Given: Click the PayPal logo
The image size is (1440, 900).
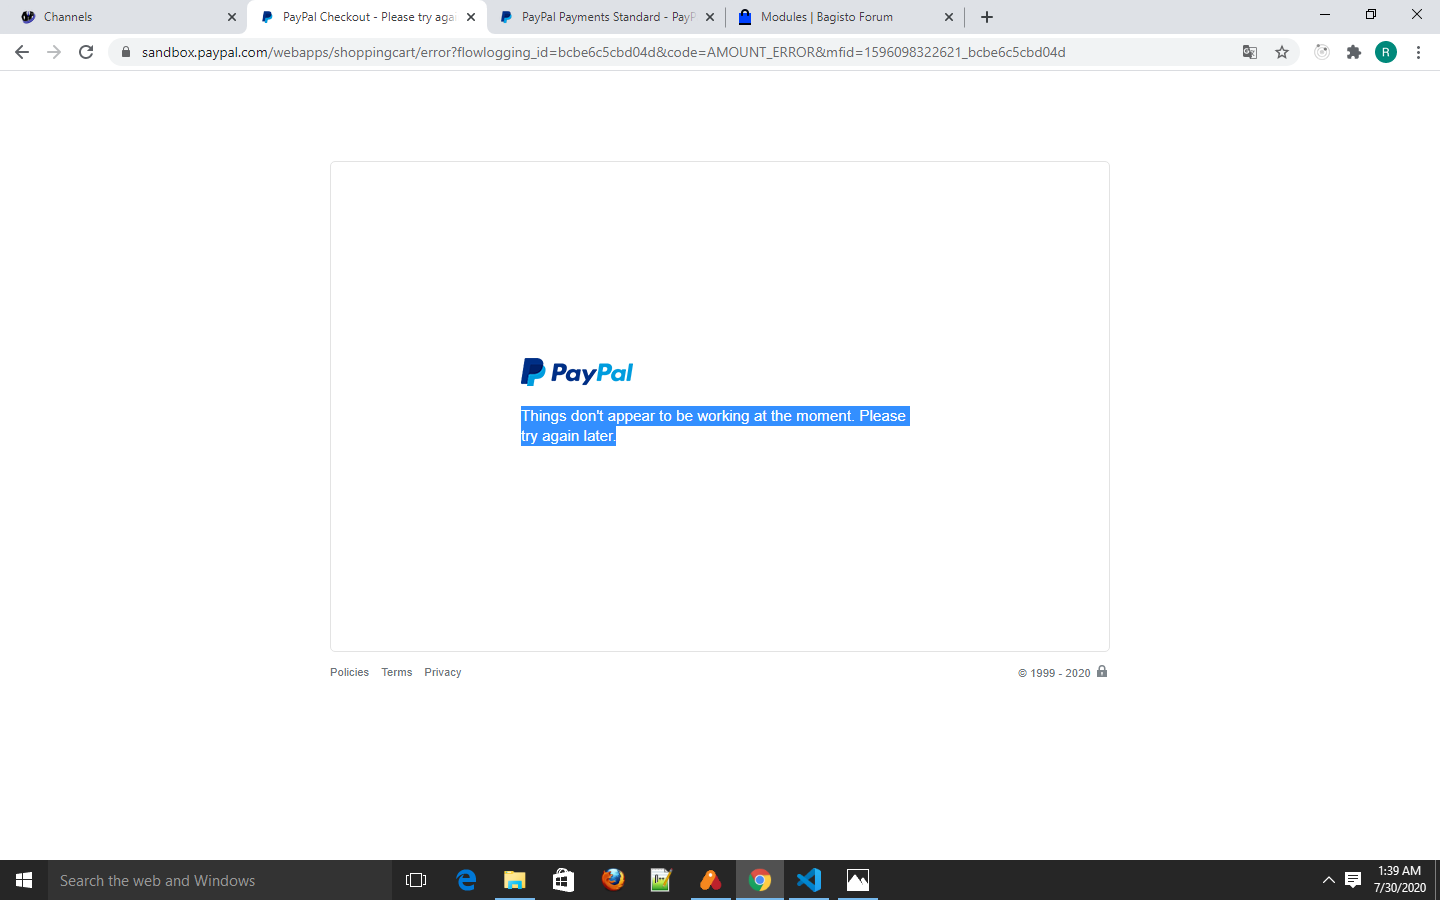Looking at the screenshot, I should (577, 372).
